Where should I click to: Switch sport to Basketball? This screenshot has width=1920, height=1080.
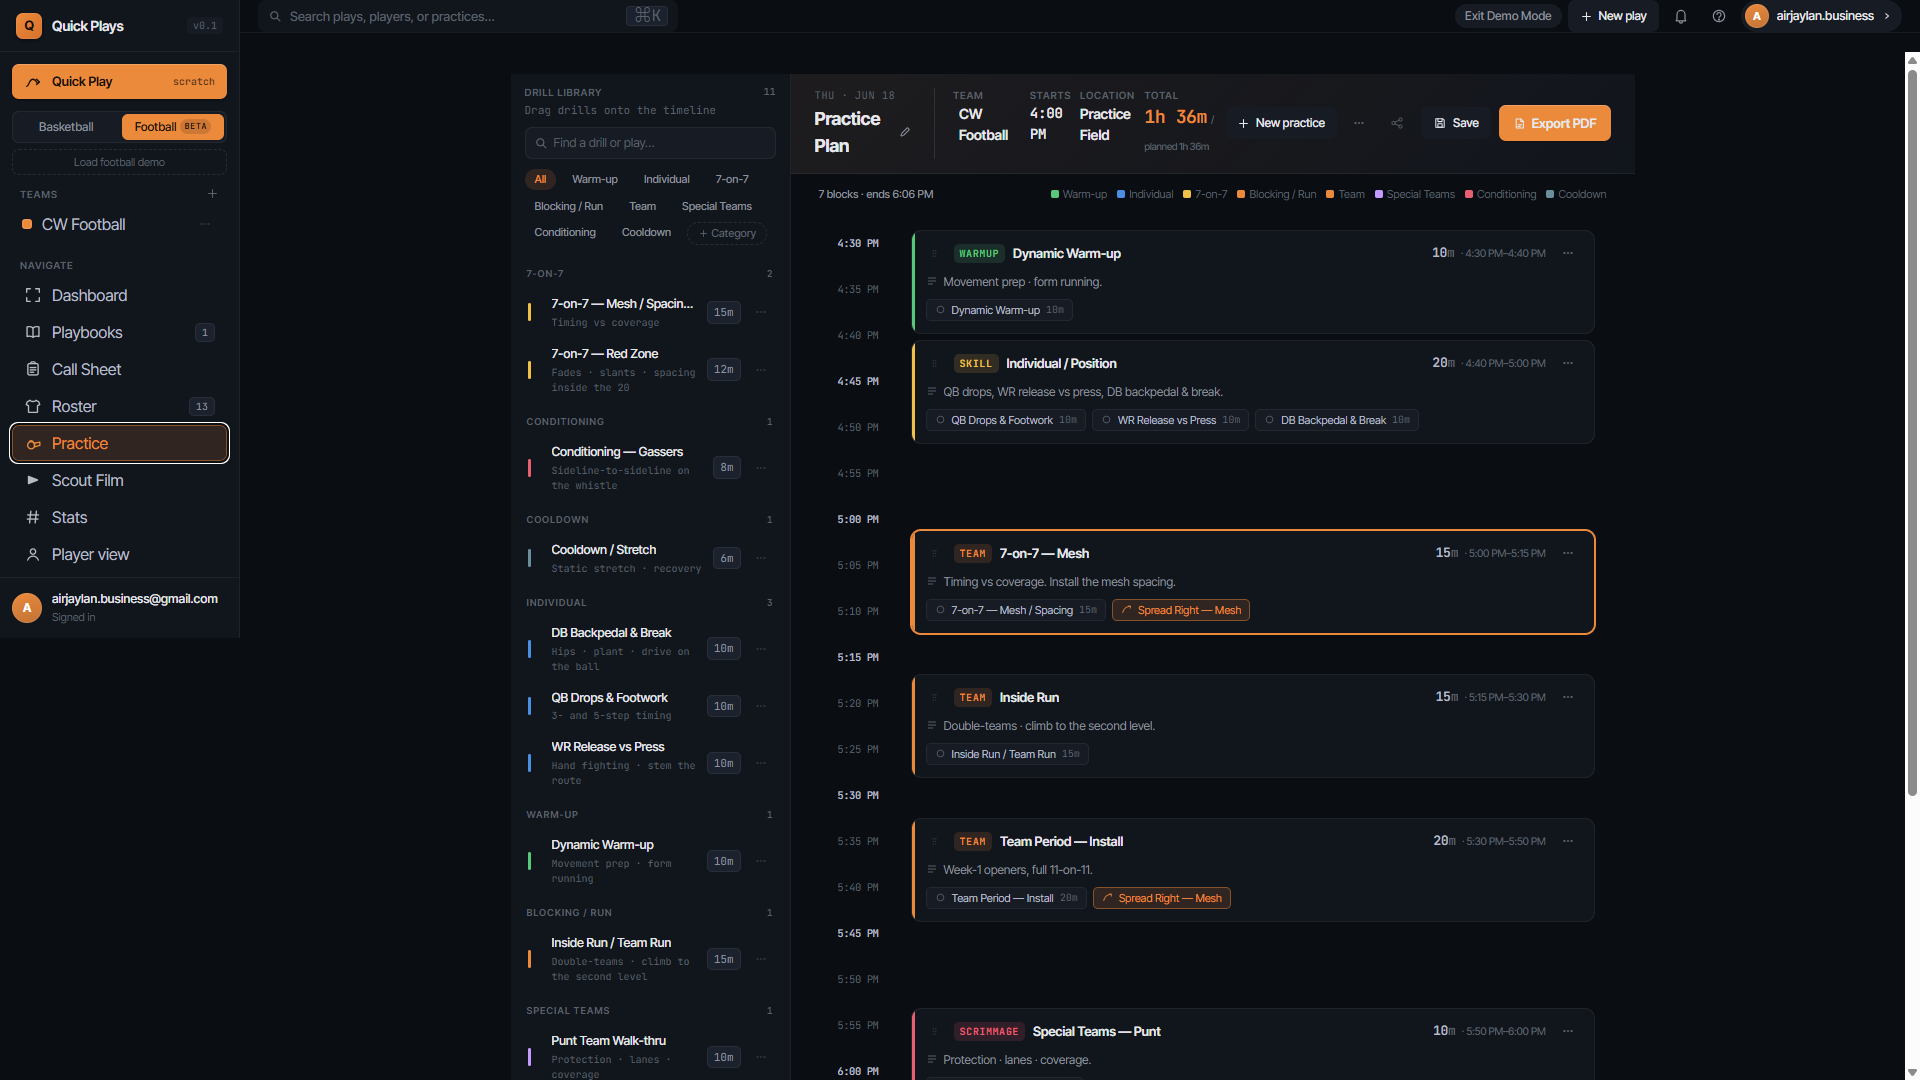[x=66, y=127]
